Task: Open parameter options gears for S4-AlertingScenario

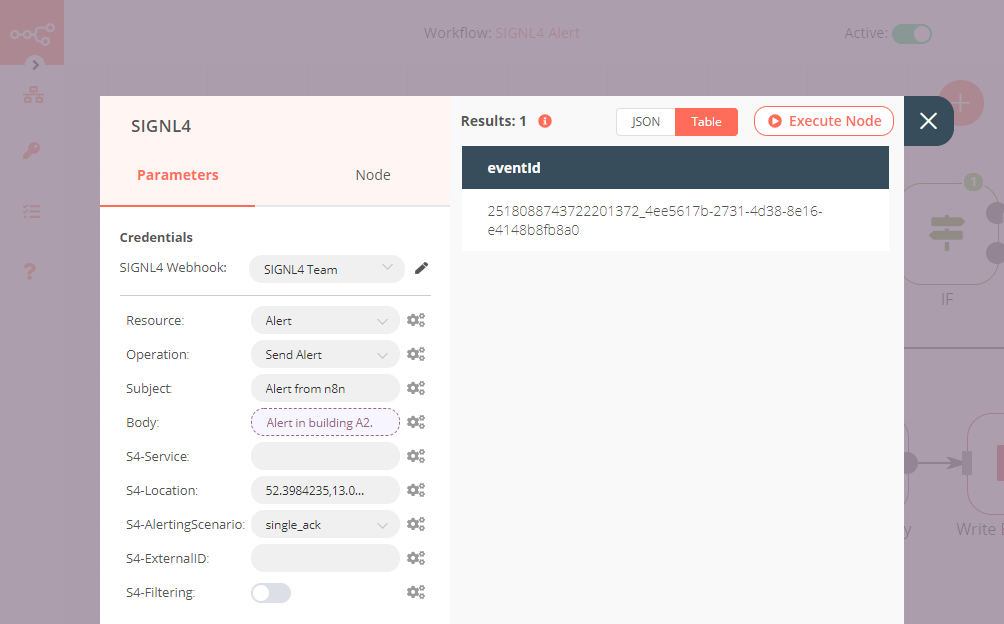Action: (x=416, y=524)
